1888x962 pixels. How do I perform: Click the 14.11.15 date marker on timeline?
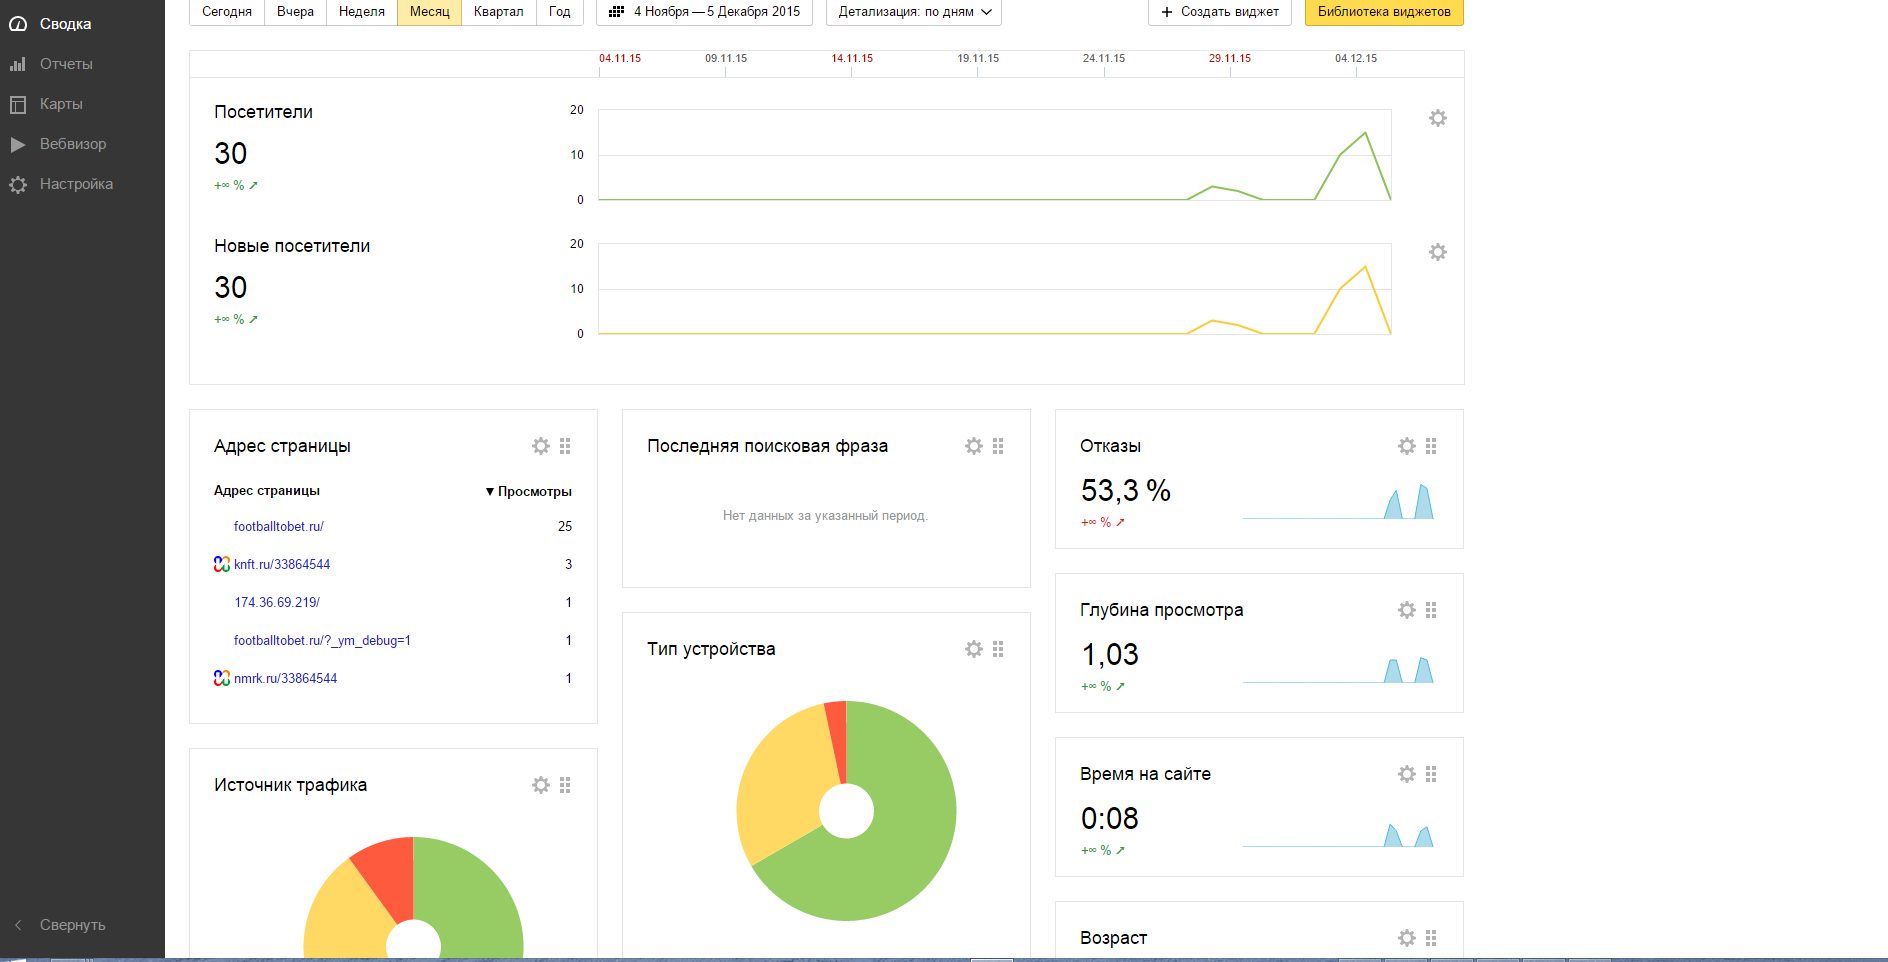tap(852, 58)
